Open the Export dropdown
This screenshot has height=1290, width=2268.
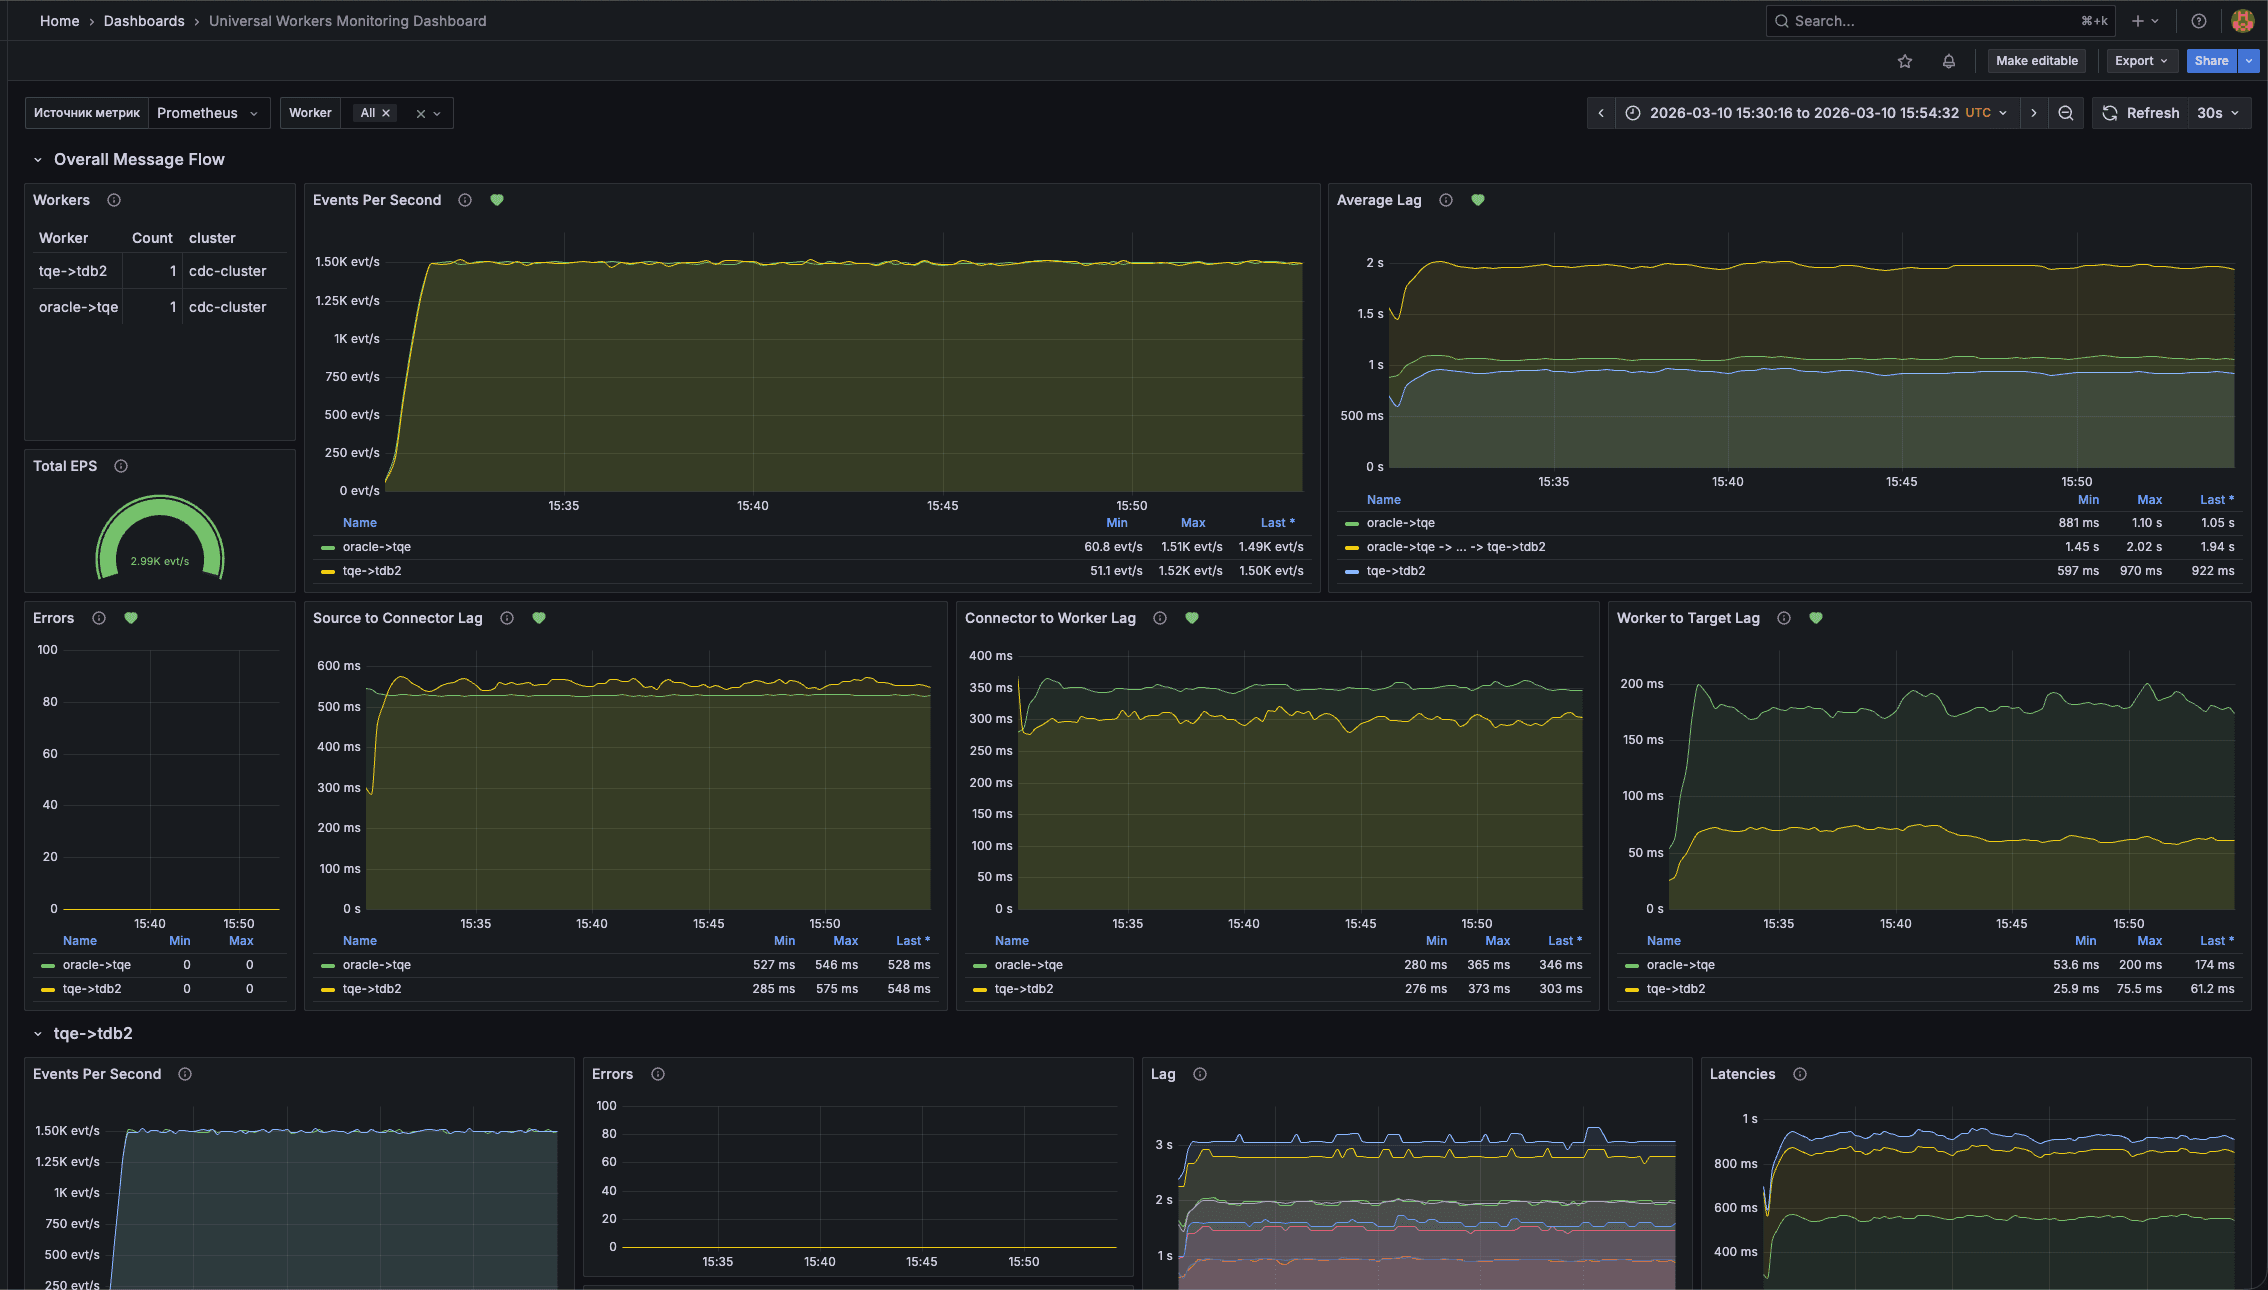(x=2141, y=61)
